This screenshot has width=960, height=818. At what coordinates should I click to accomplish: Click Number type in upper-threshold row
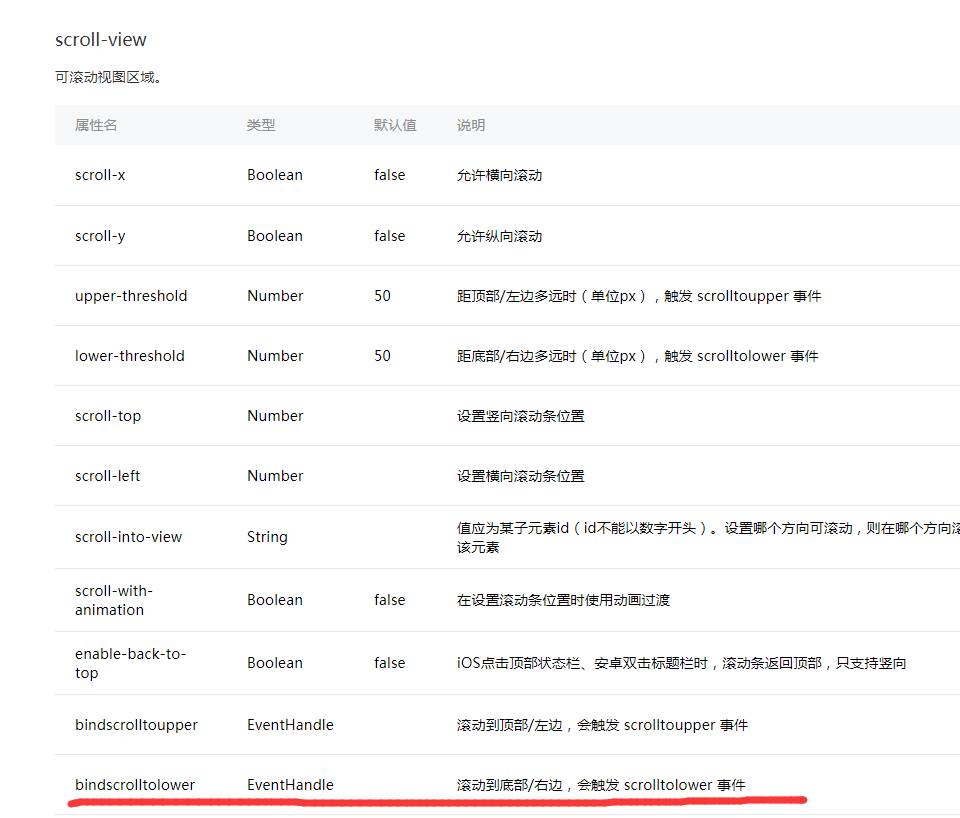tap(275, 296)
